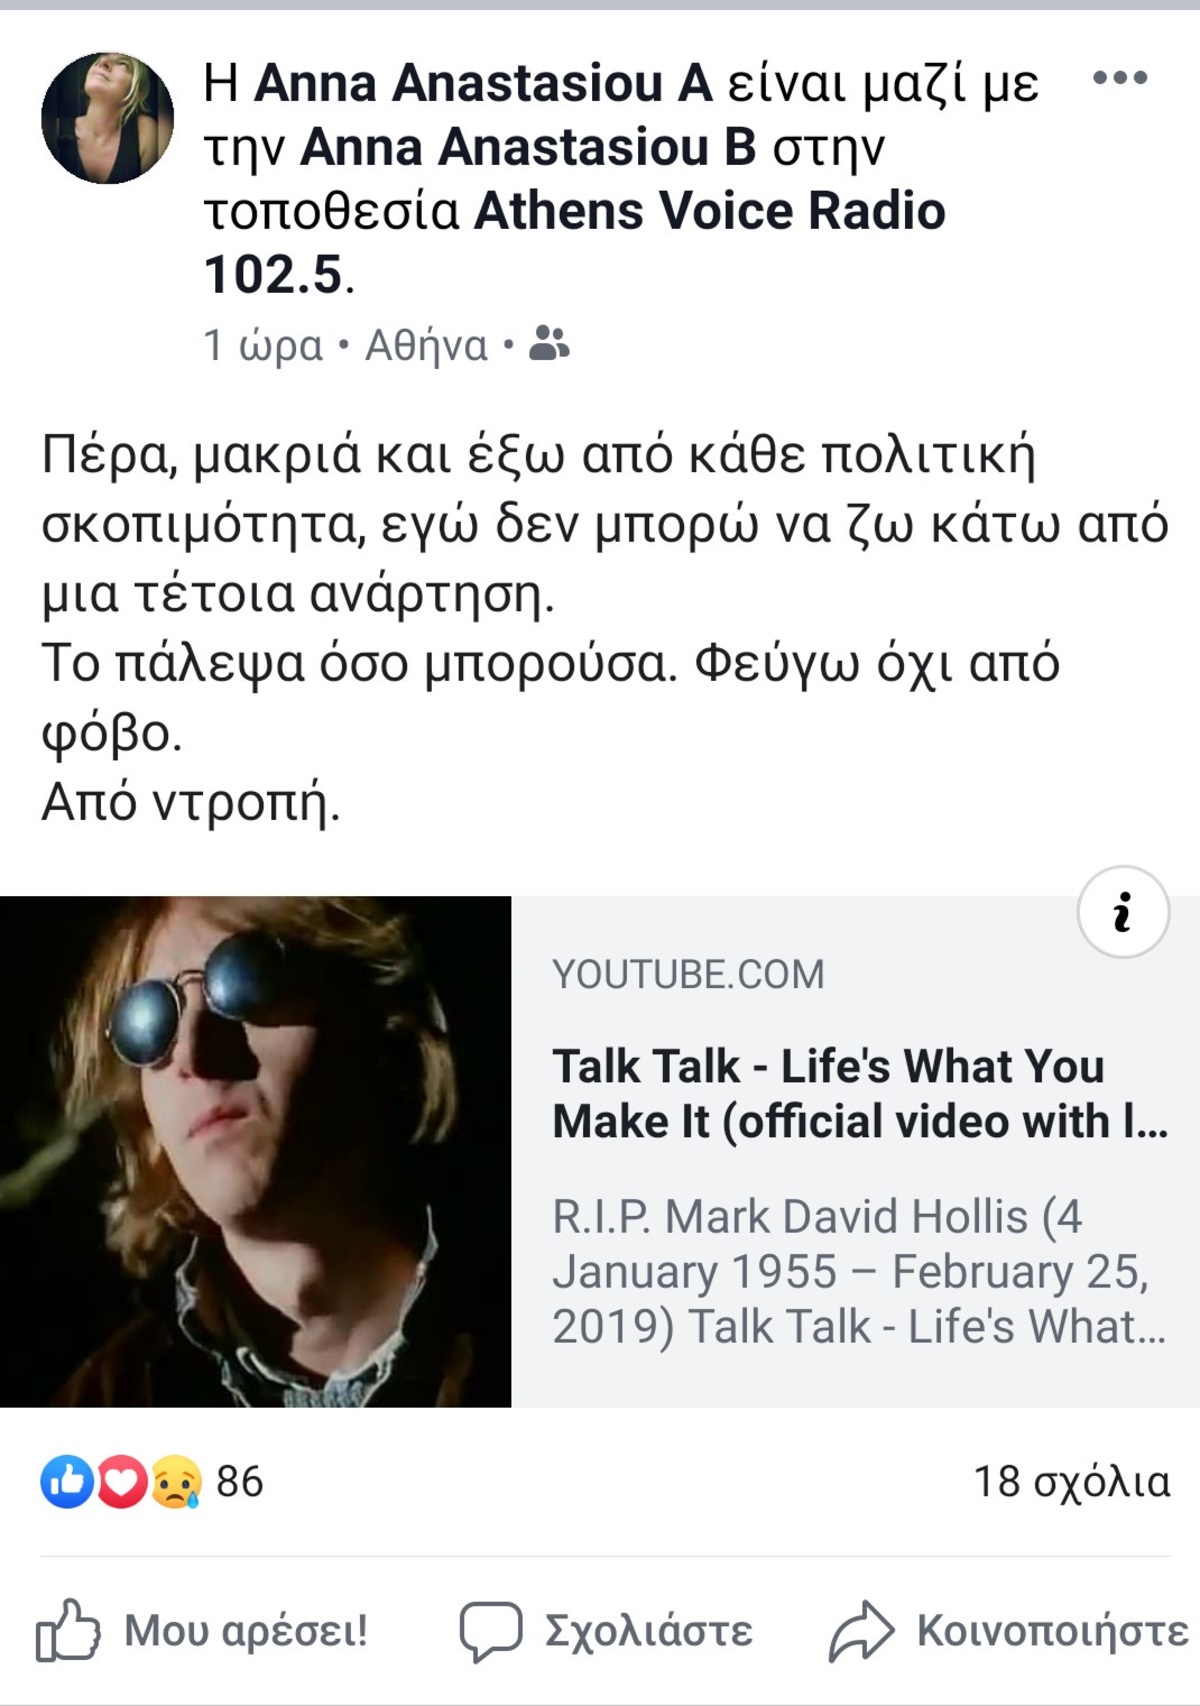Image resolution: width=1200 pixels, height=1706 pixels.
Task: Click the Αθήνα location link
Action: click(426, 346)
